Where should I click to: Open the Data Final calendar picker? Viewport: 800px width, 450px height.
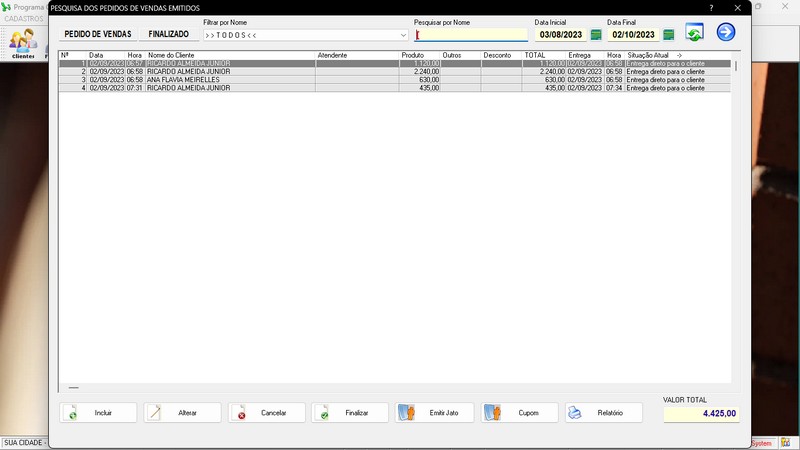668,35
